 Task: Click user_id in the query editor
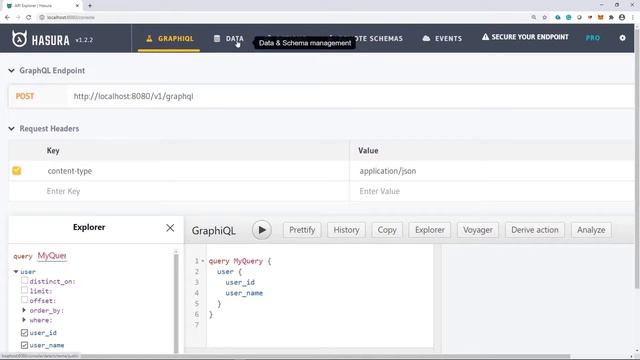(240, 282)
